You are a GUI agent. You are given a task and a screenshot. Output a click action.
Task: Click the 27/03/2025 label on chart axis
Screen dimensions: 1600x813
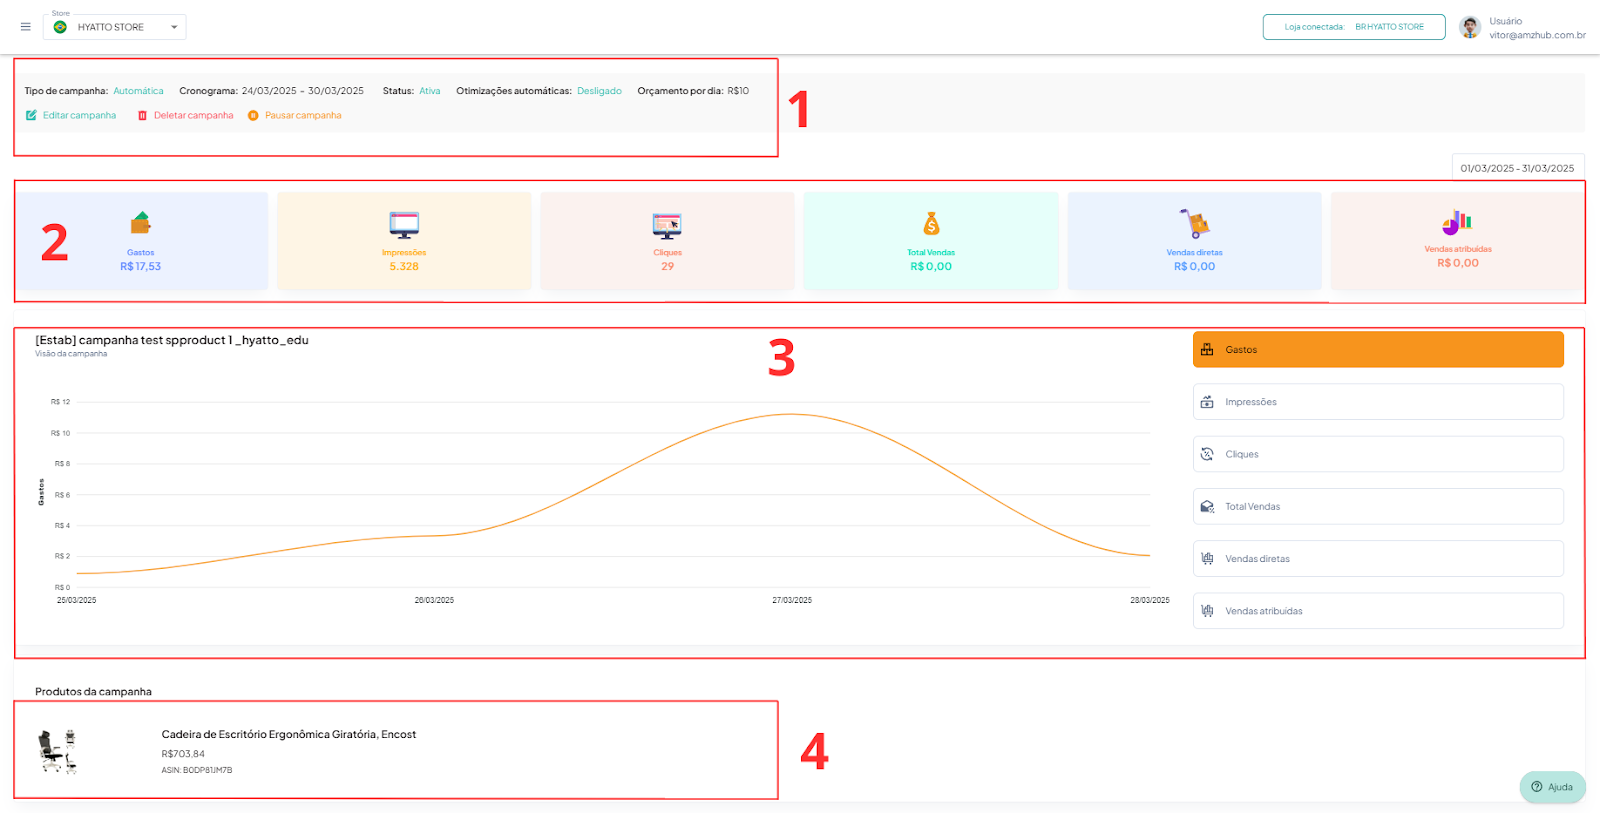pyautogui.click(x=792, y=600)
